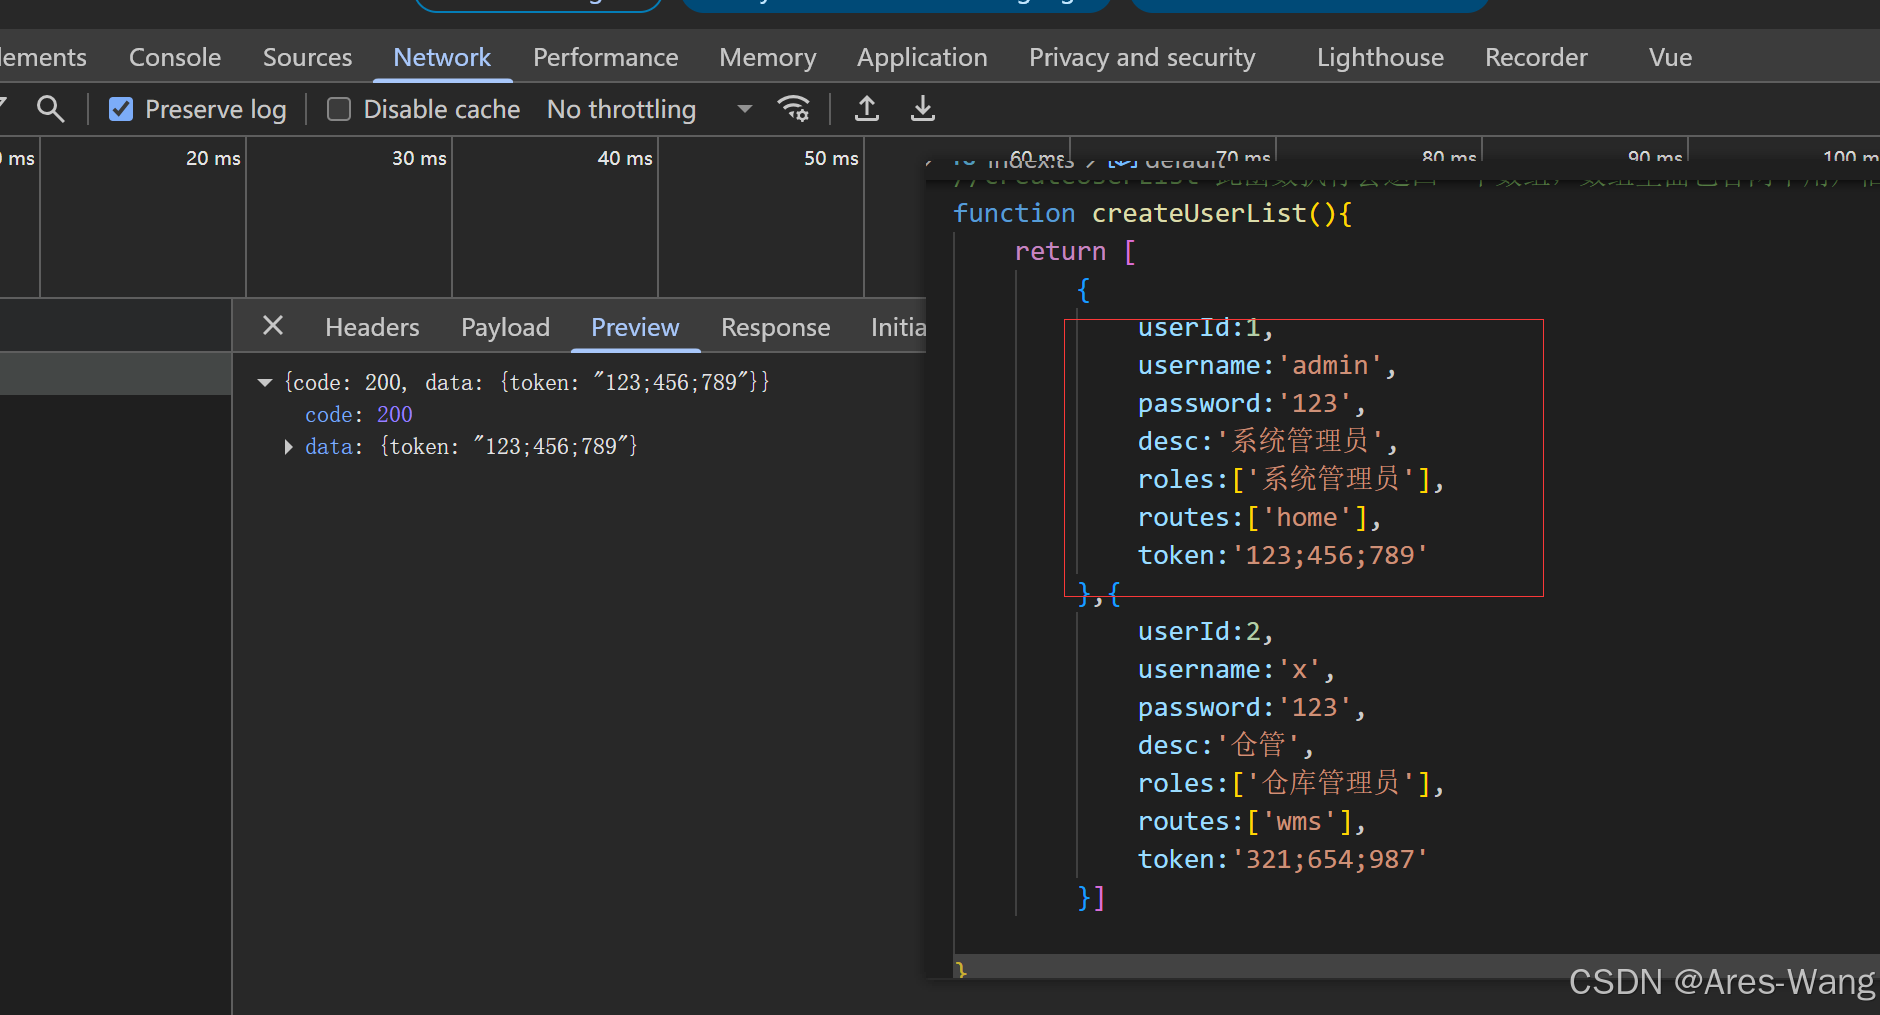Image resolution: width=1880 pixels, height=1015 pixels.
Task: Click the routes:['wms'] code line
Action: click(x=1251, y=822)
